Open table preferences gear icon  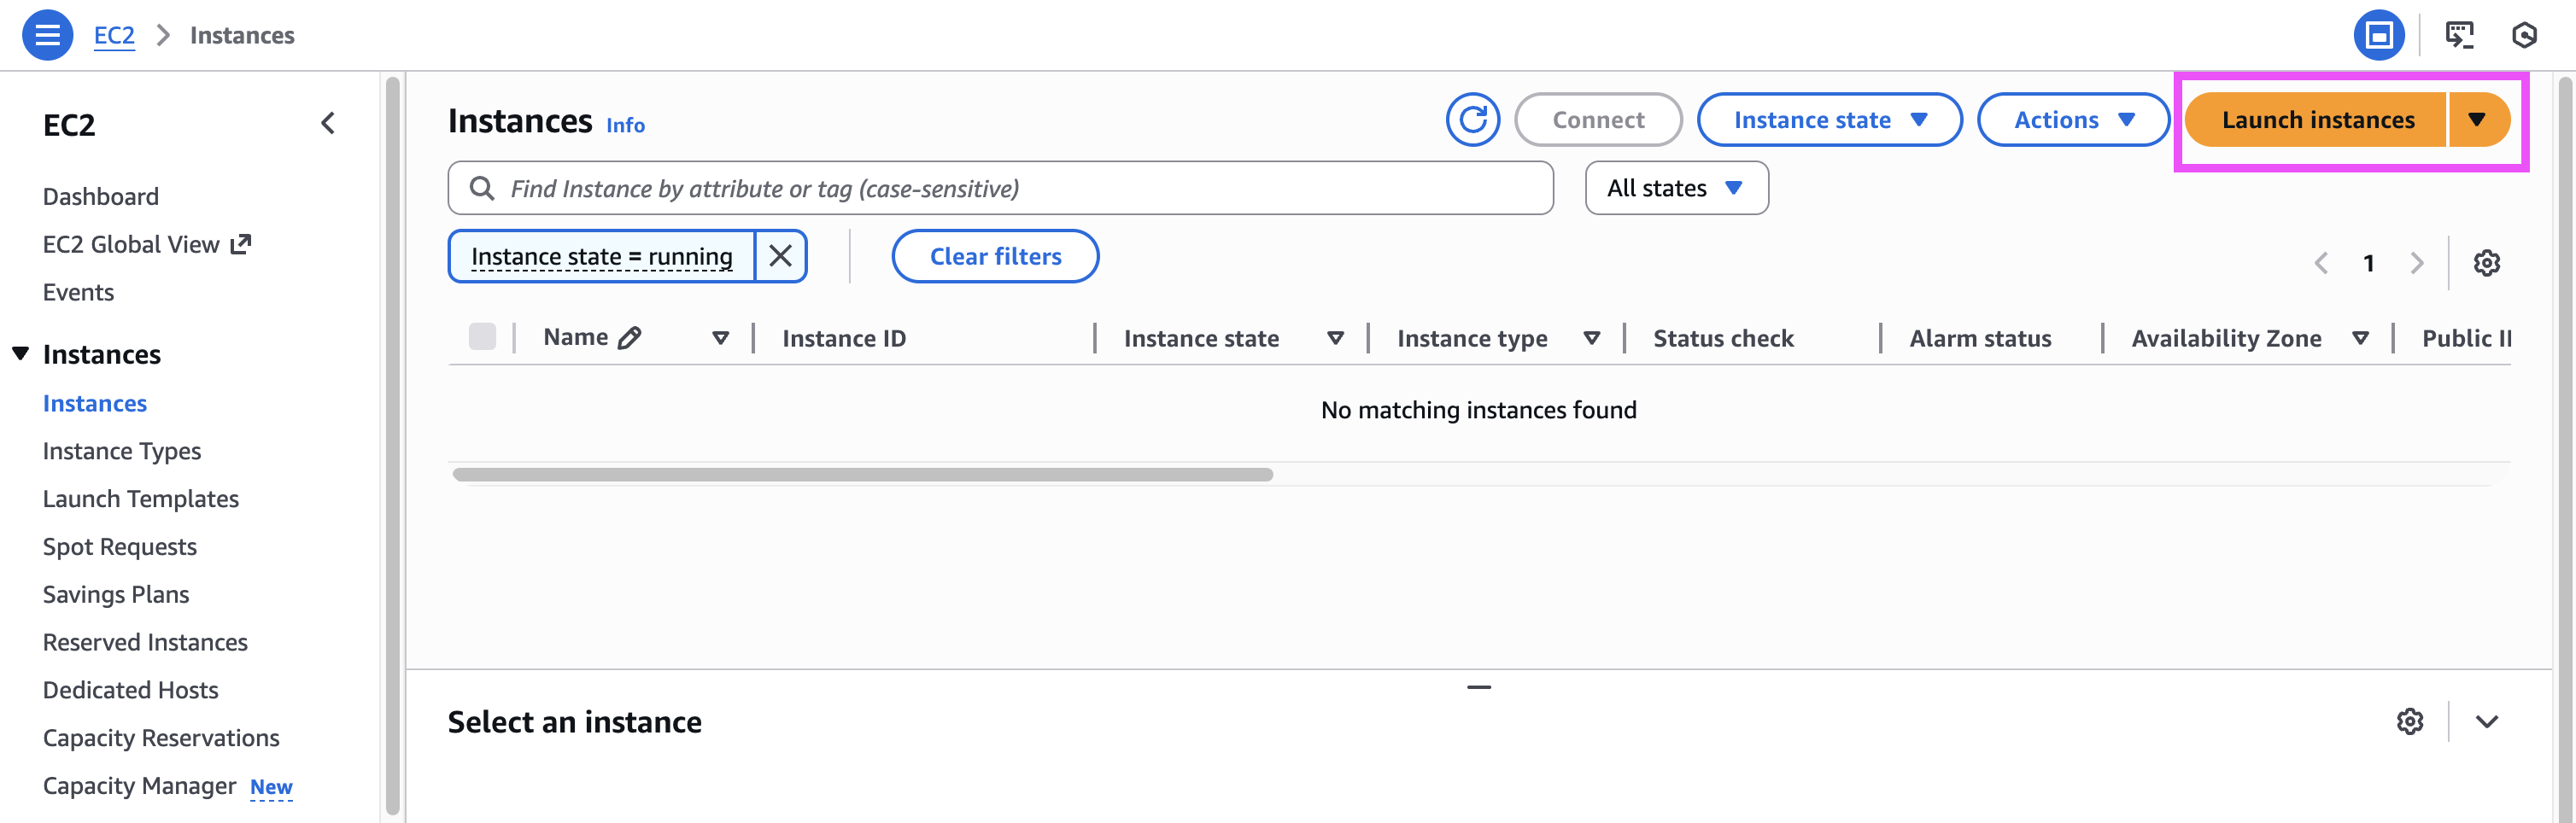point(2486,263)
